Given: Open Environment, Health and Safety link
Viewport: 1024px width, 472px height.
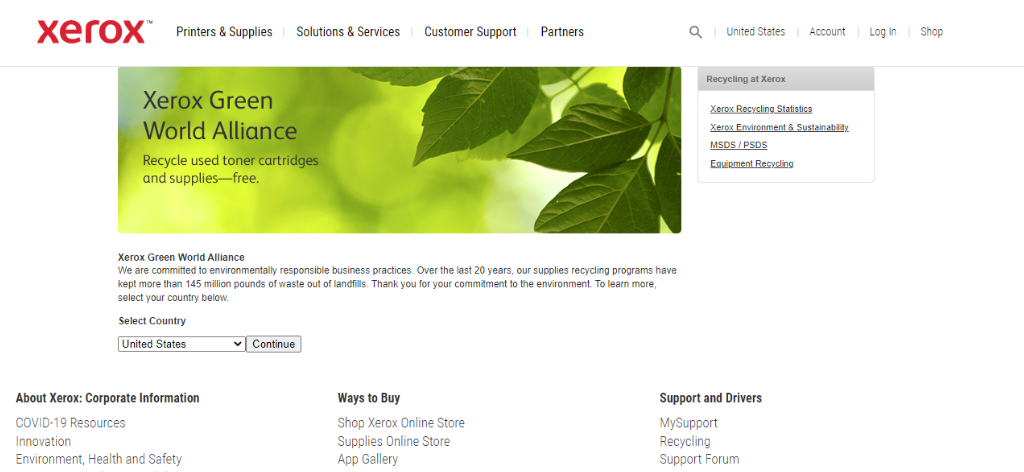Looking at the screenshot, I should pos(99,459).
